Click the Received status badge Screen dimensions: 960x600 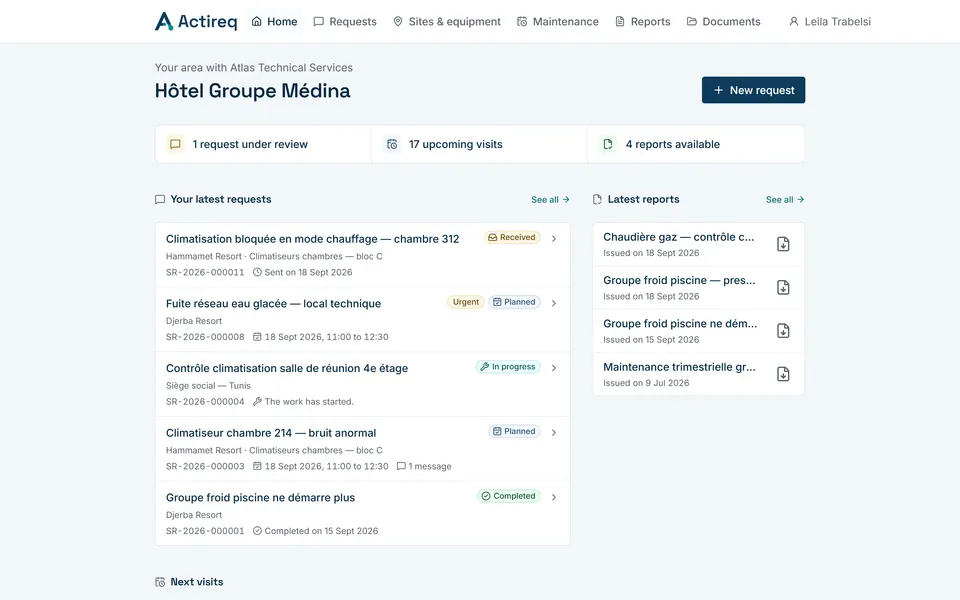click(x=512, y=238)
